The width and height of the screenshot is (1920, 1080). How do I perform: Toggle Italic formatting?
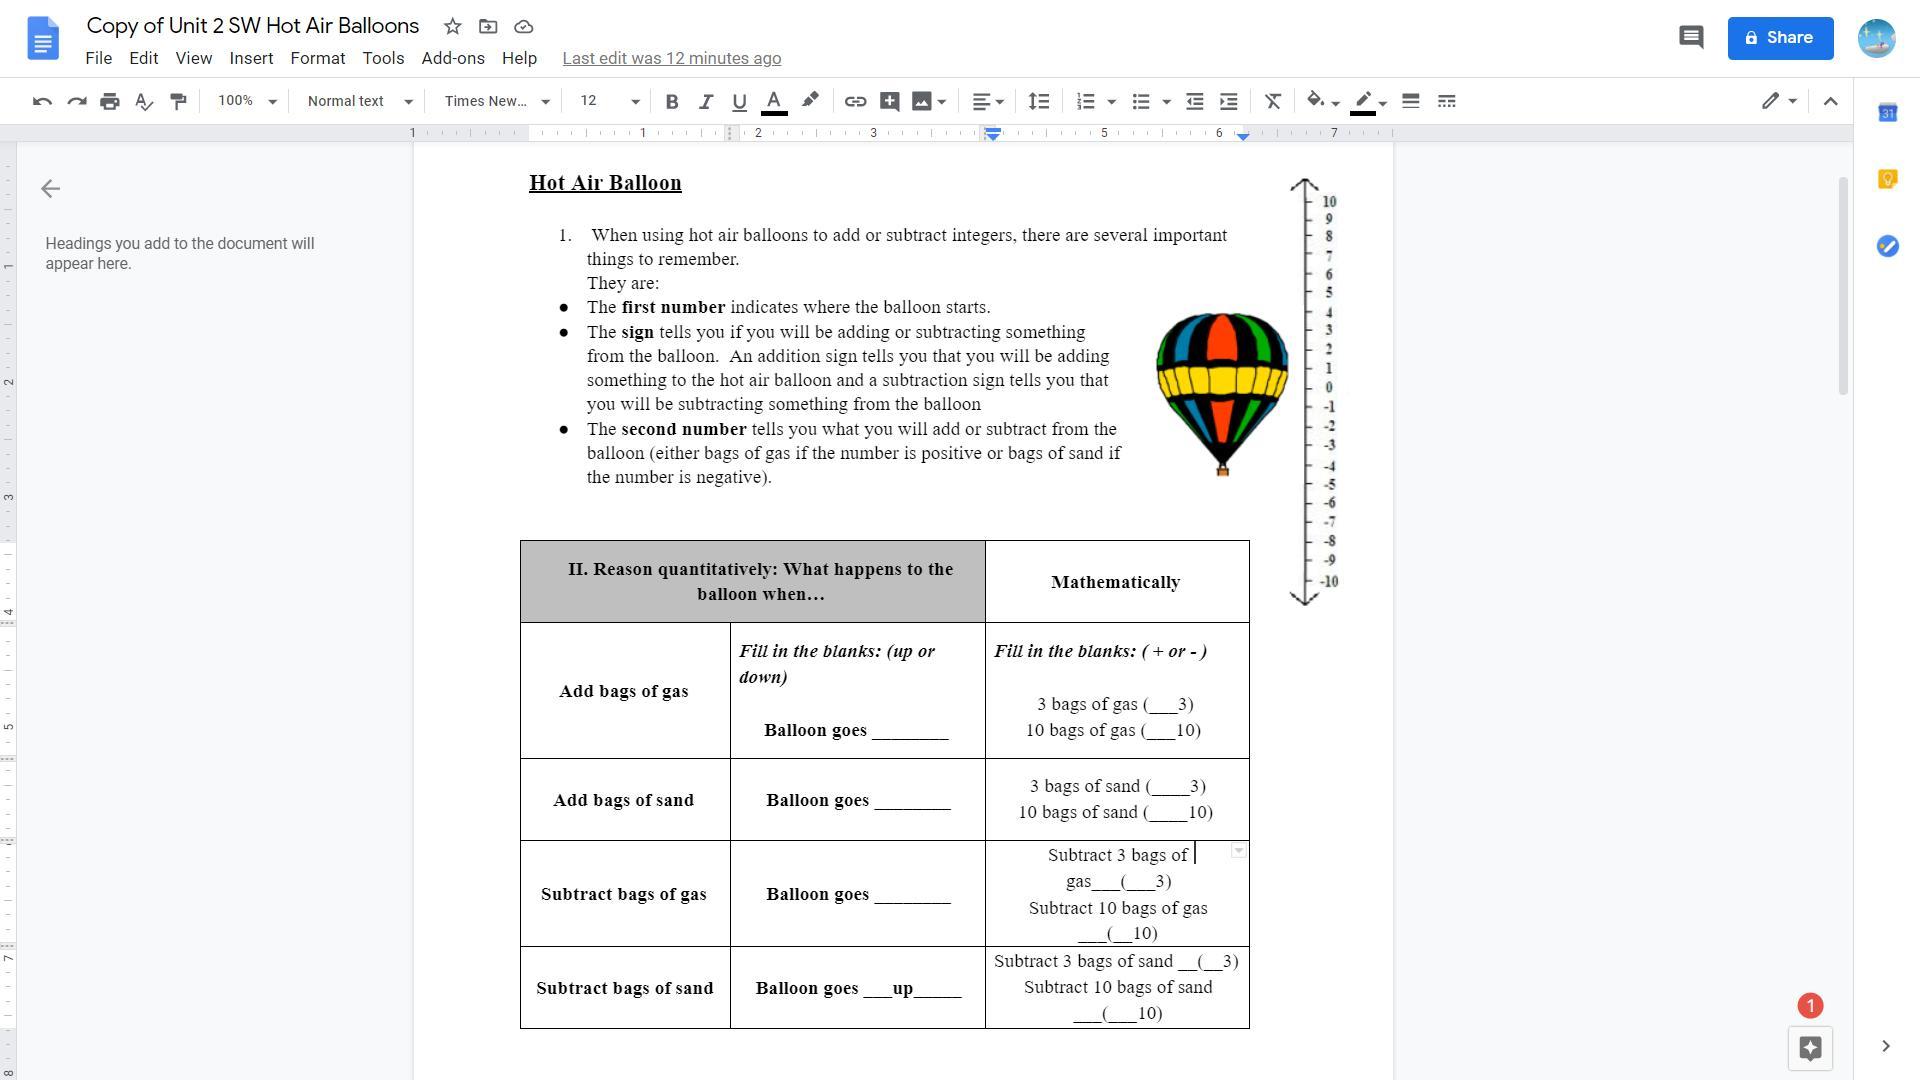coord(705,101)
